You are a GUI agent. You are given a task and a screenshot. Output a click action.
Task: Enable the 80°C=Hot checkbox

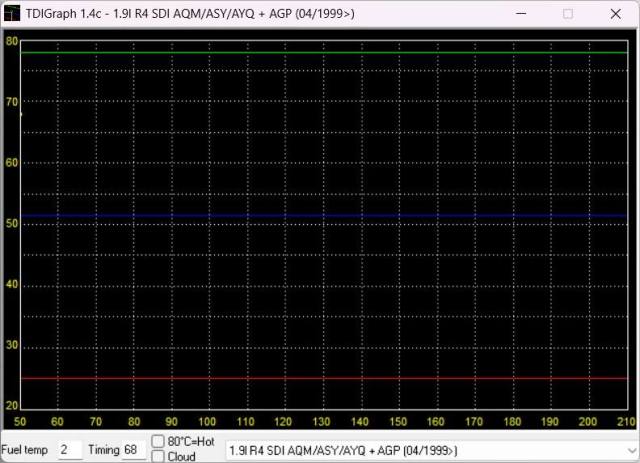[x=158, y=441]
